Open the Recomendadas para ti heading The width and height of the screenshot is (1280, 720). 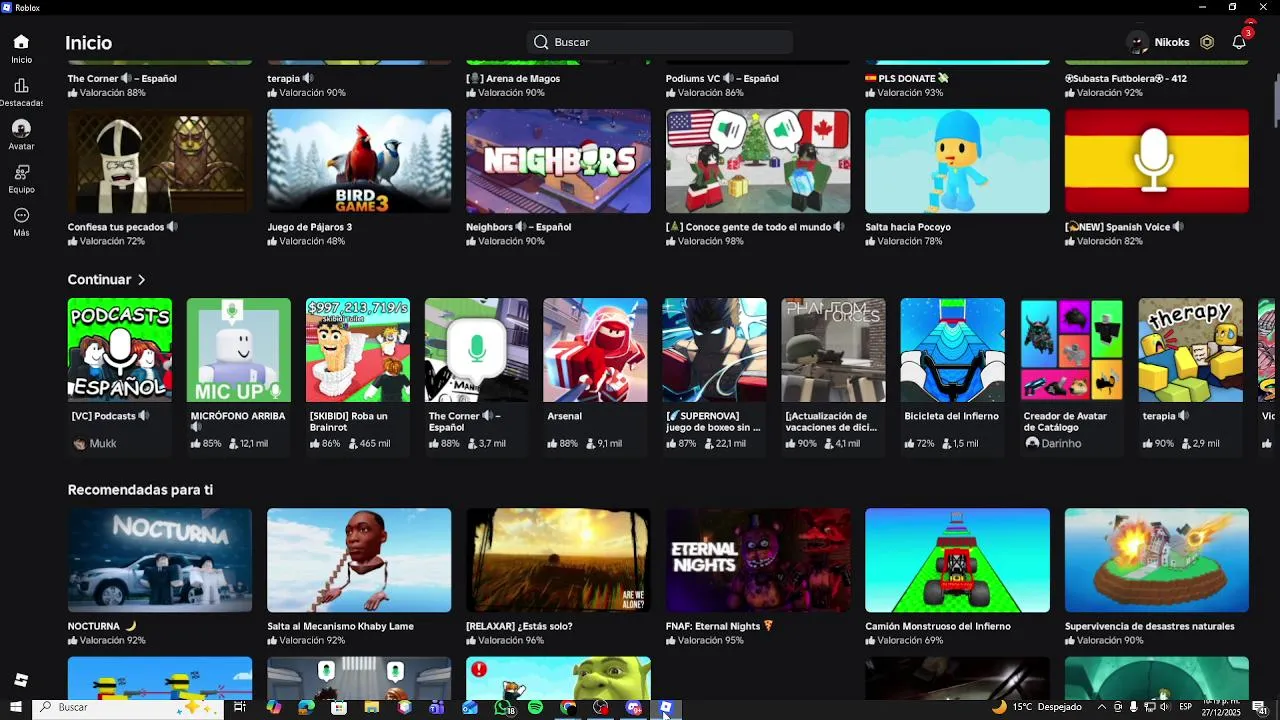[x=140, y=490]
